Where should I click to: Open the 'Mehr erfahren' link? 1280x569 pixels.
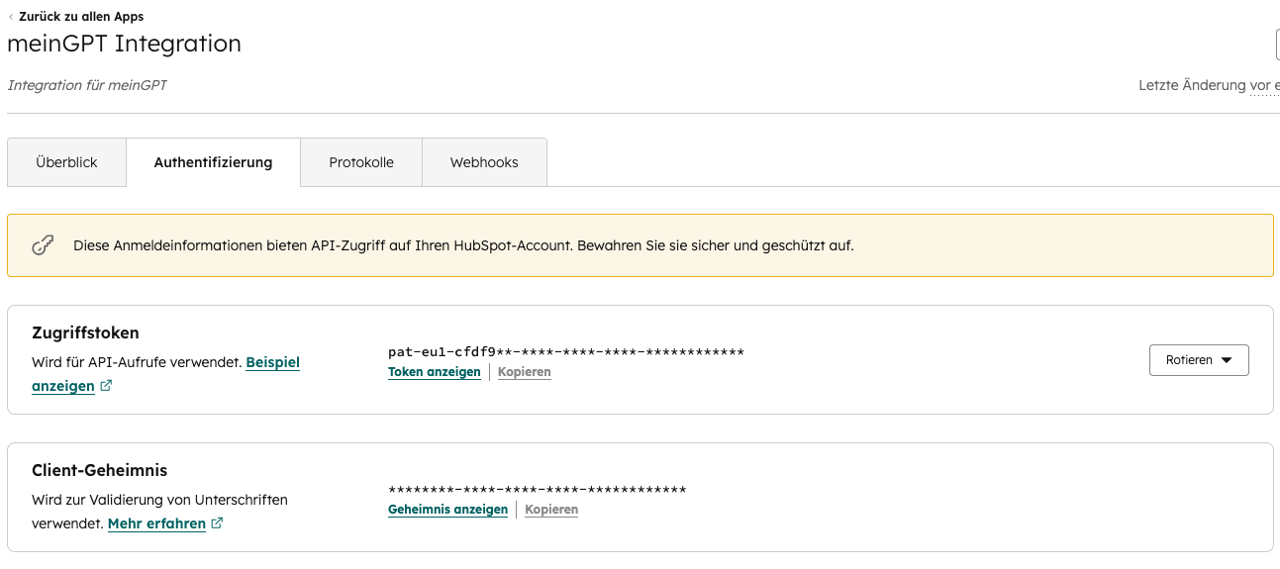[157, 523]
